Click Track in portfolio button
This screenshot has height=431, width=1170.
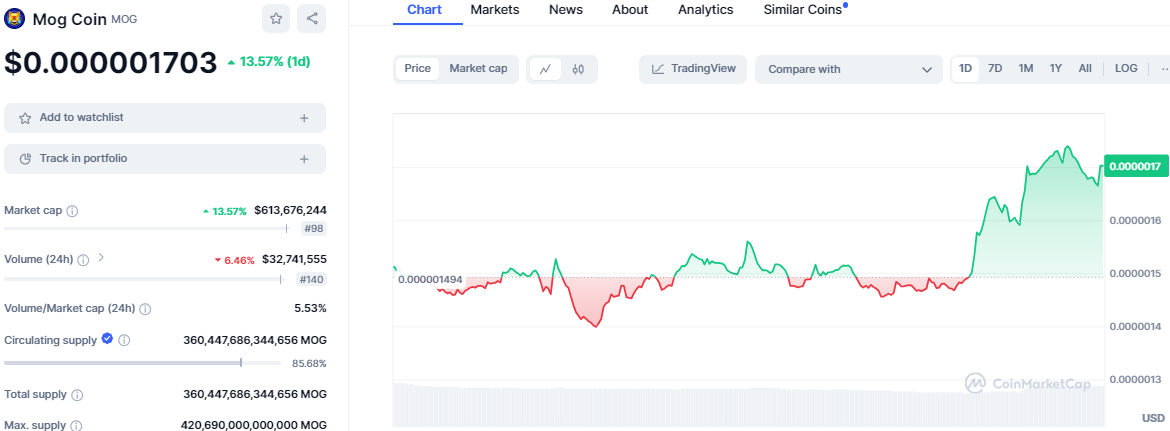(165, 159)
